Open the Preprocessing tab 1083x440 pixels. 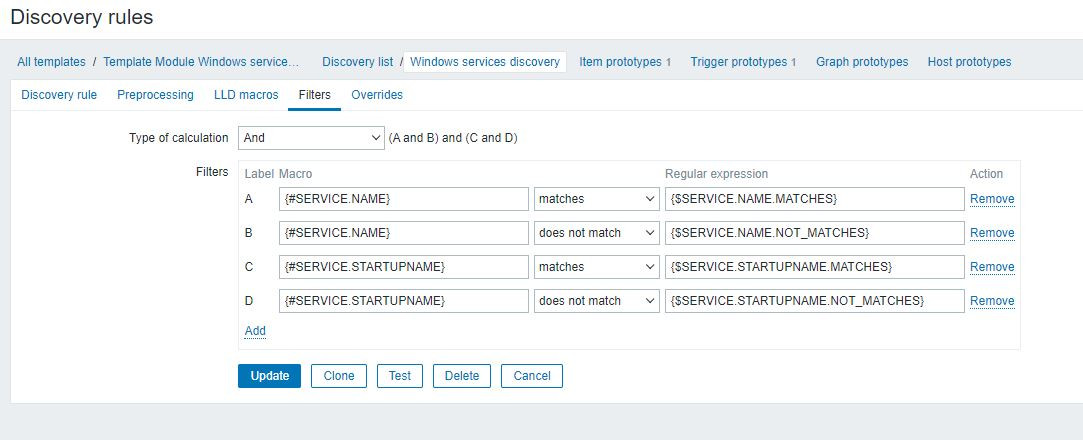155,95
